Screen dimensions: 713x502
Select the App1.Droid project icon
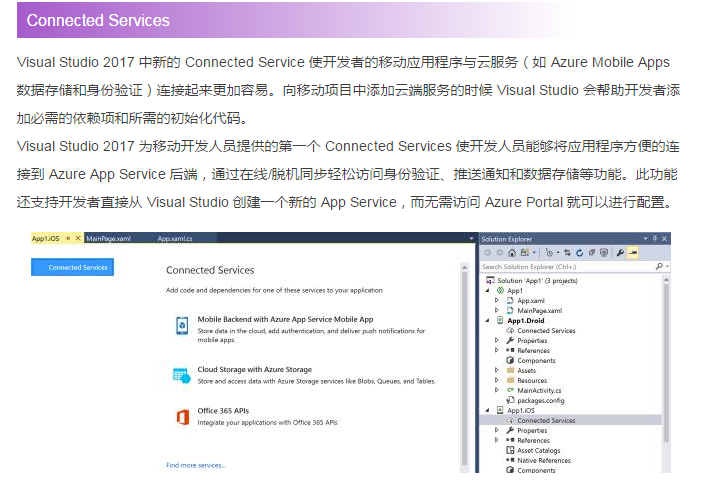coord(500,321)
